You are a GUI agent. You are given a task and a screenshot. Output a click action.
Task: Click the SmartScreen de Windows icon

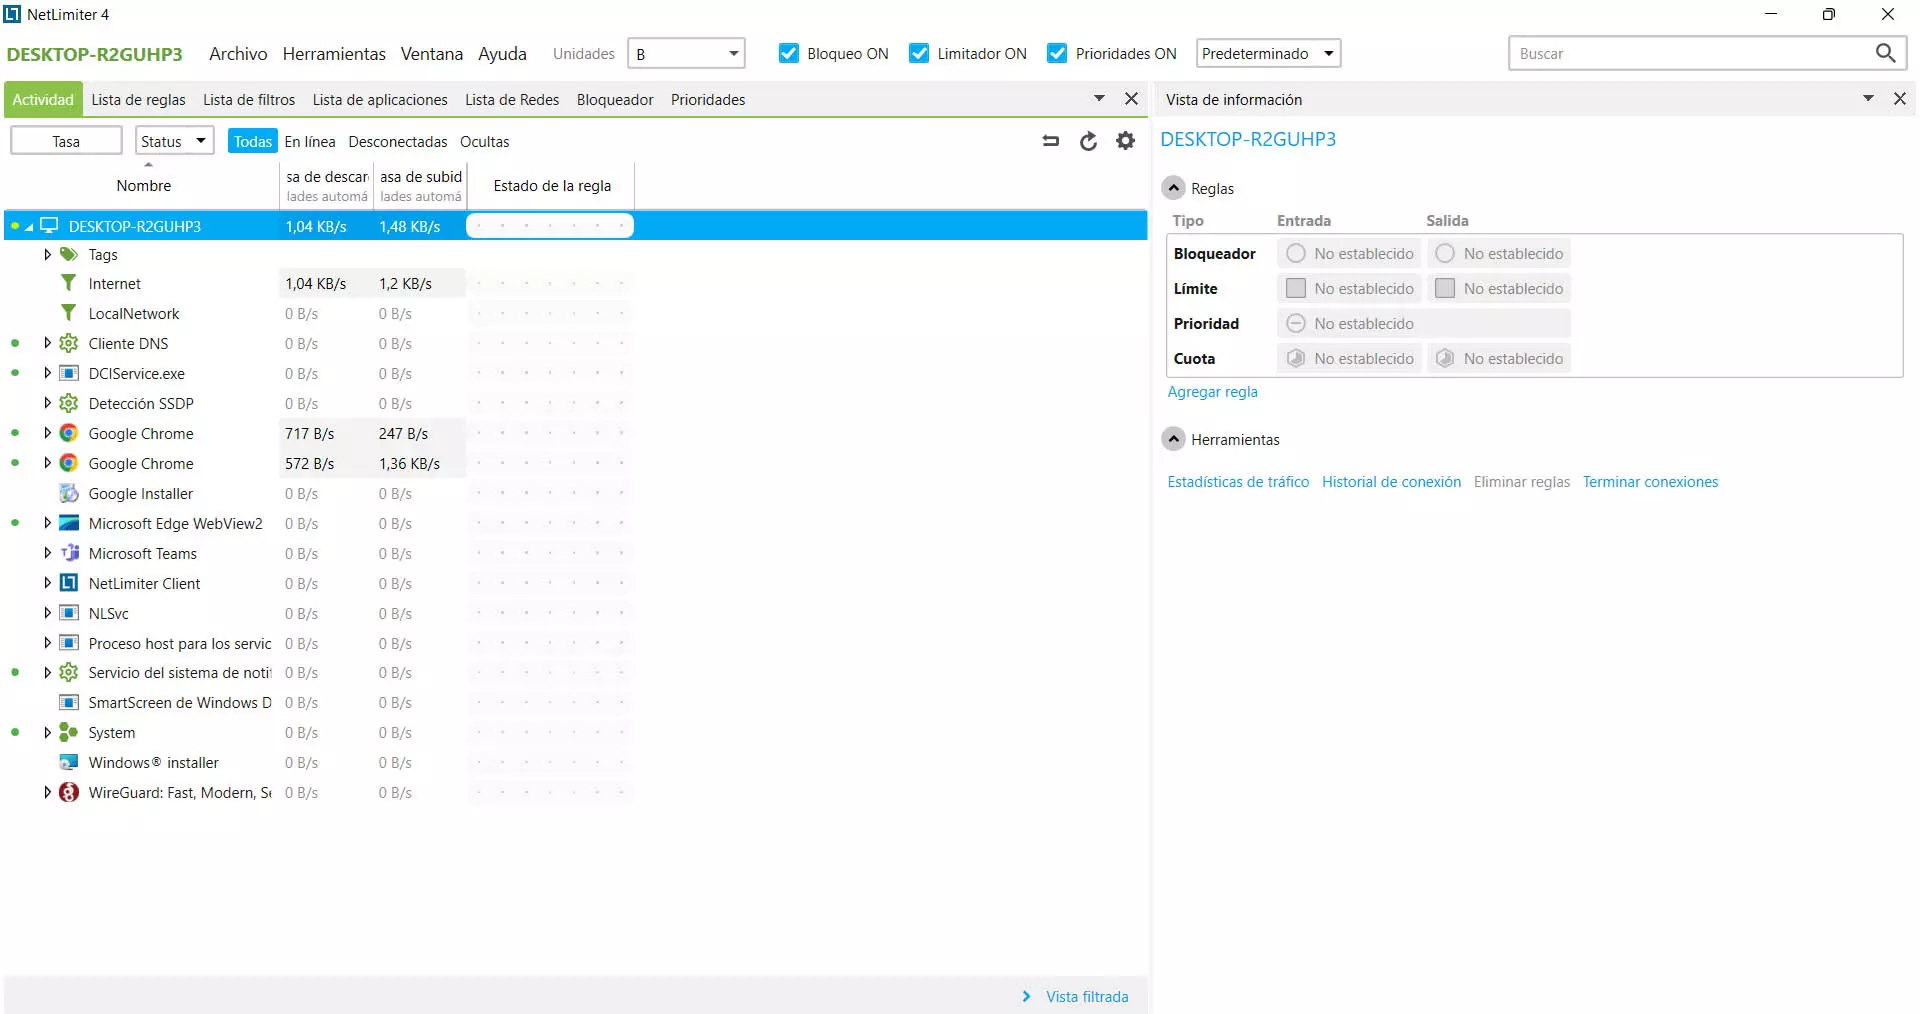pyautogui.click(x=69, y=702)
